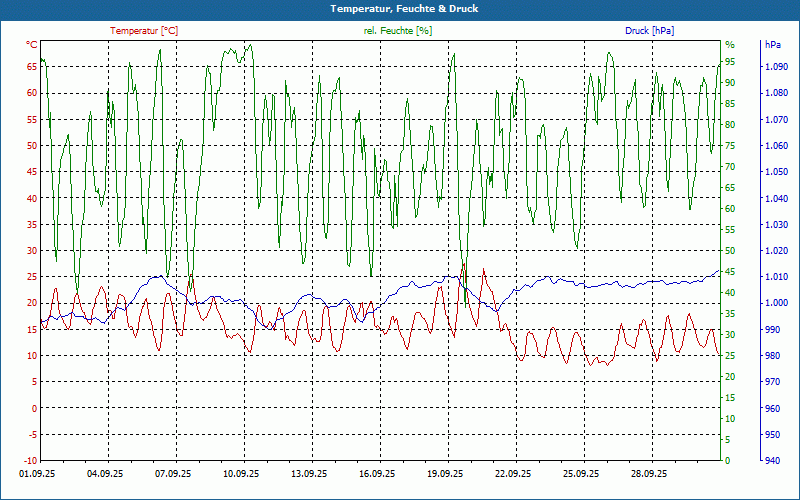800x500 pixels.
Task: Select the 28.09.25 date label
Action: point(649,474)
